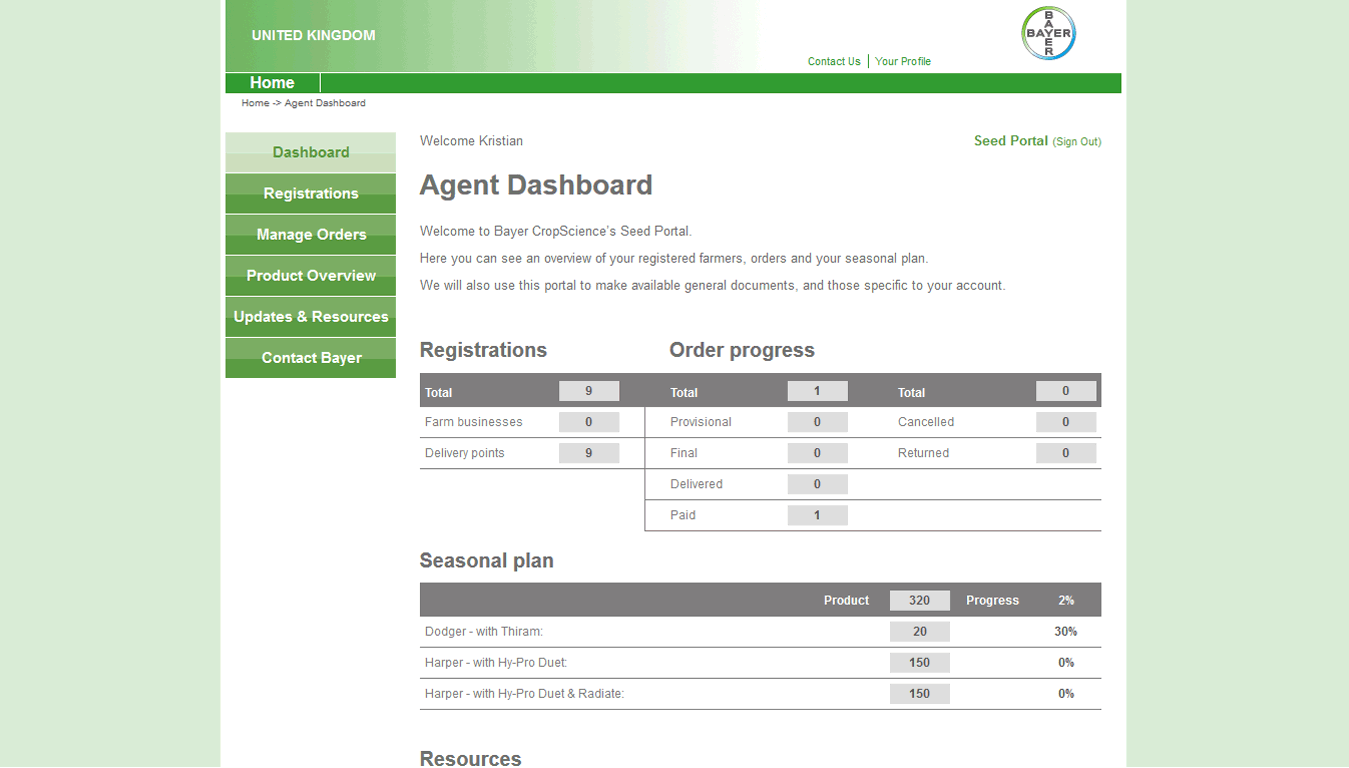Screen dimensions: 1349x768
Task: Click the Product total 320 value
Action: point(920,600)
